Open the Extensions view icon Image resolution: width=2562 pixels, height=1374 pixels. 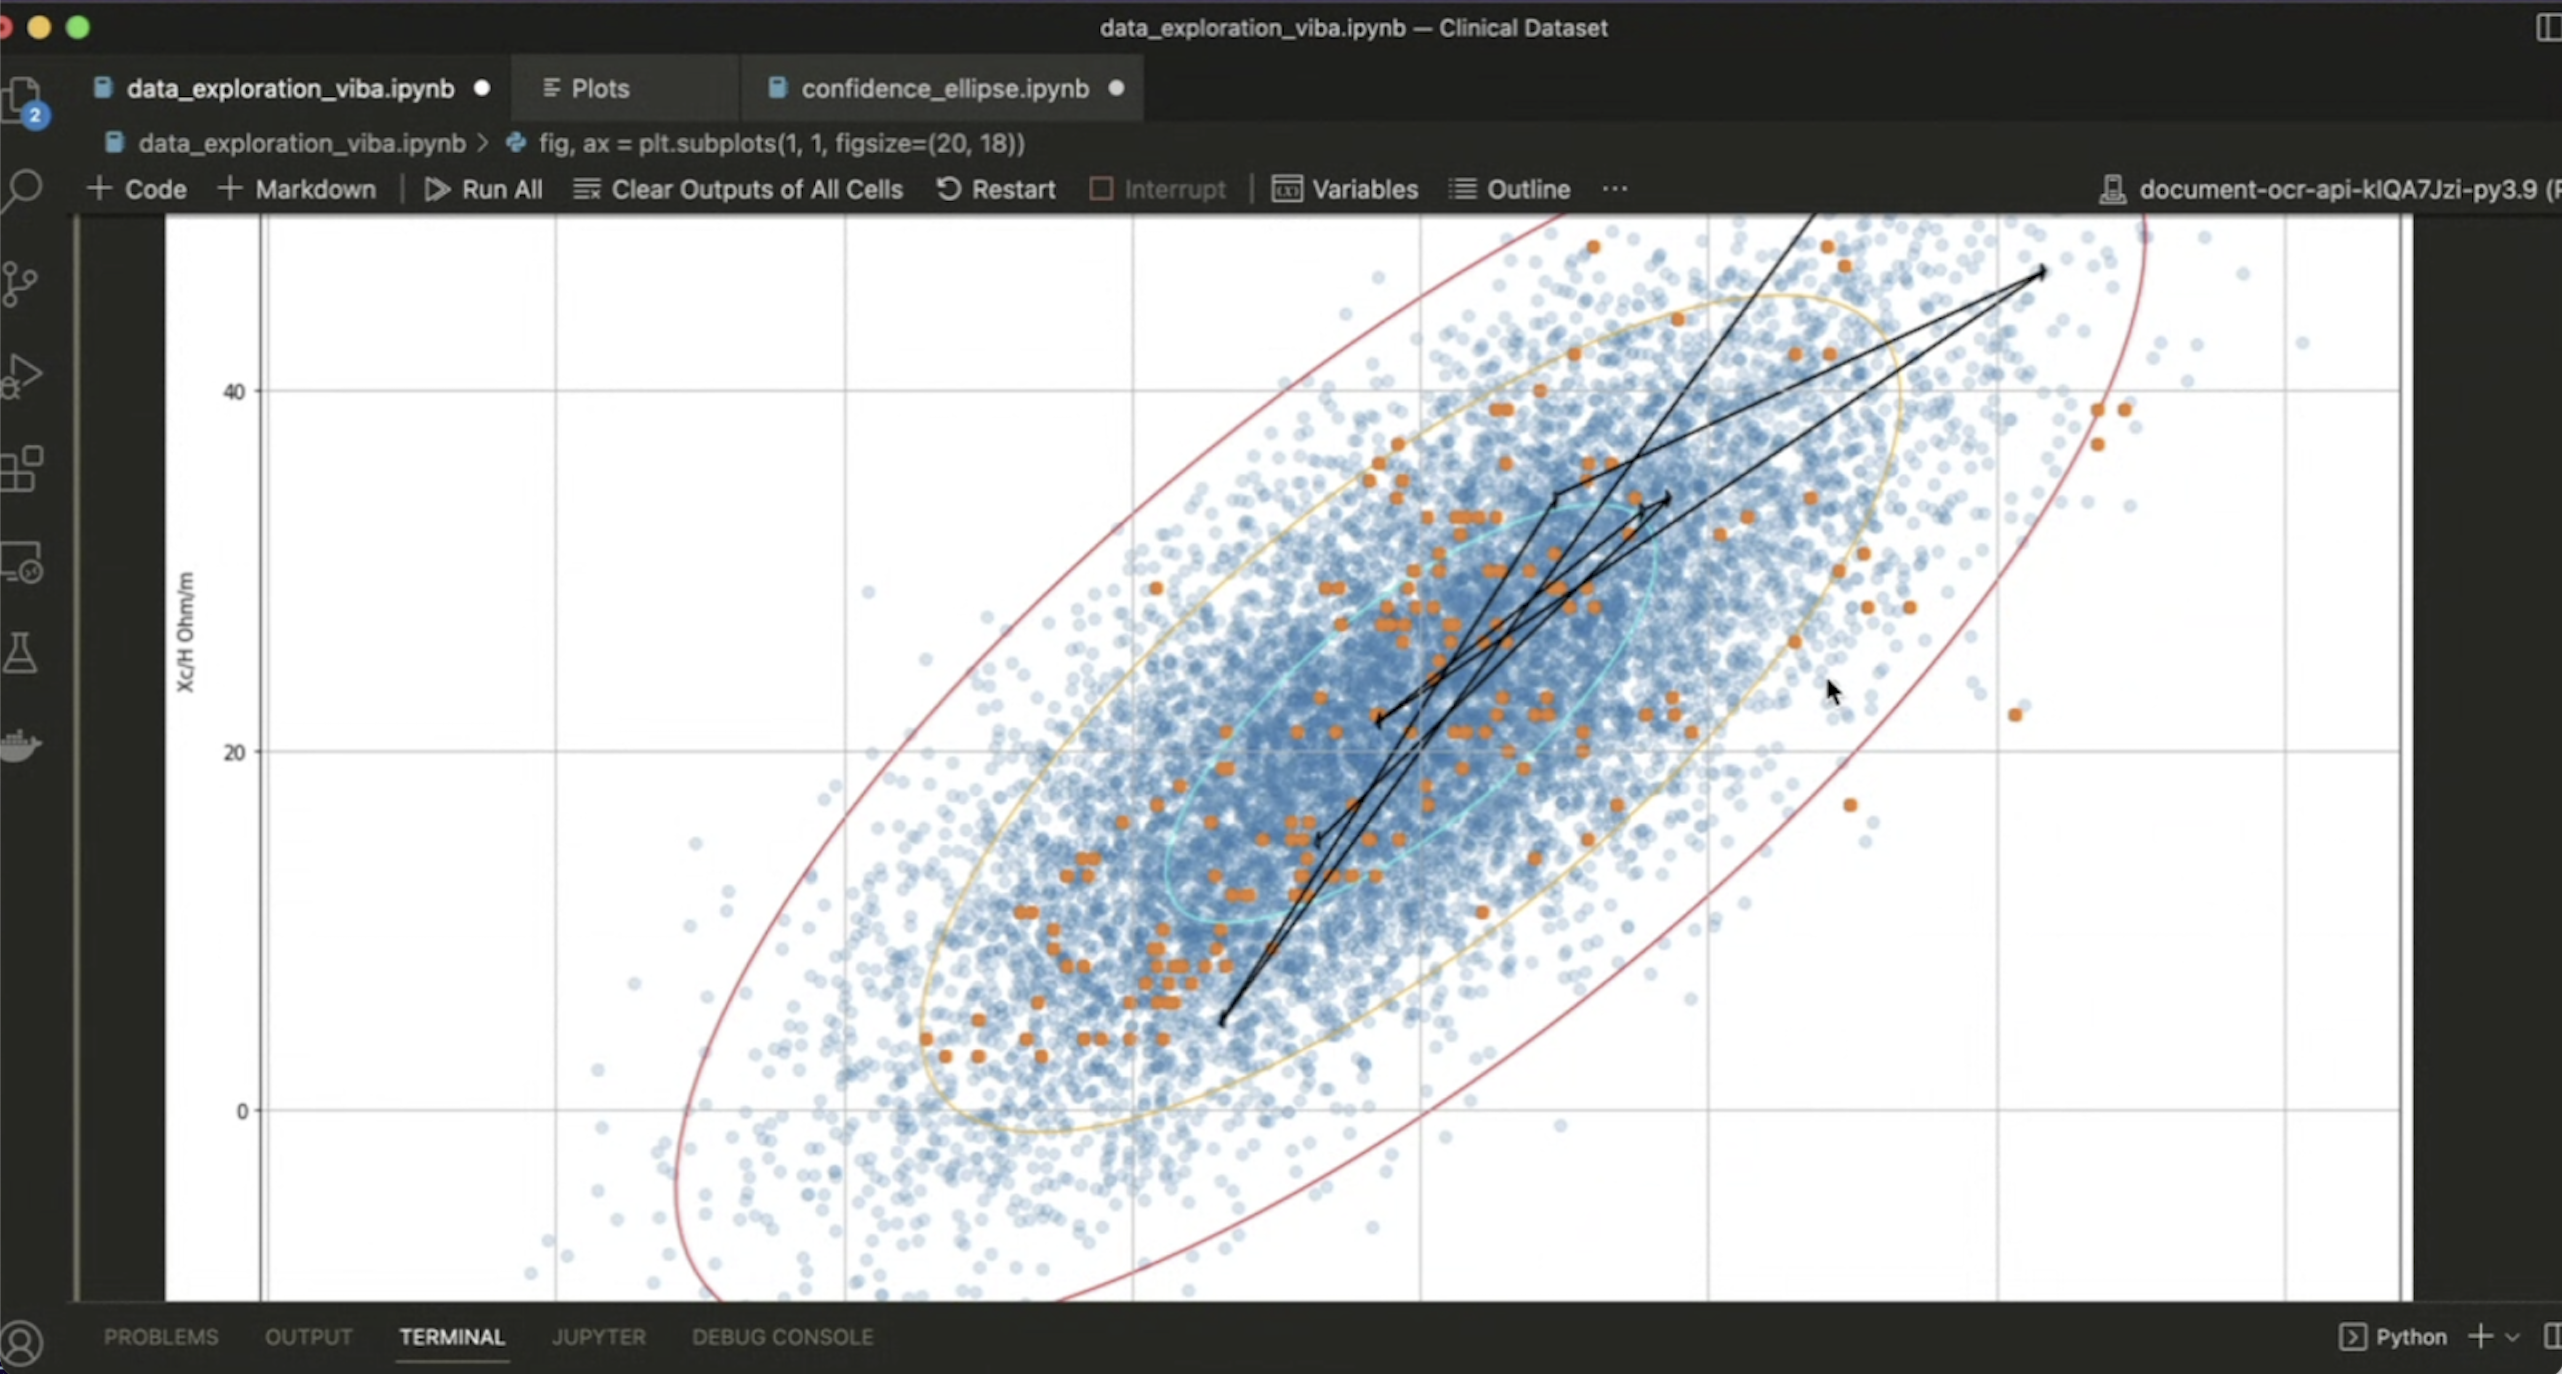(x=22, y=468)
